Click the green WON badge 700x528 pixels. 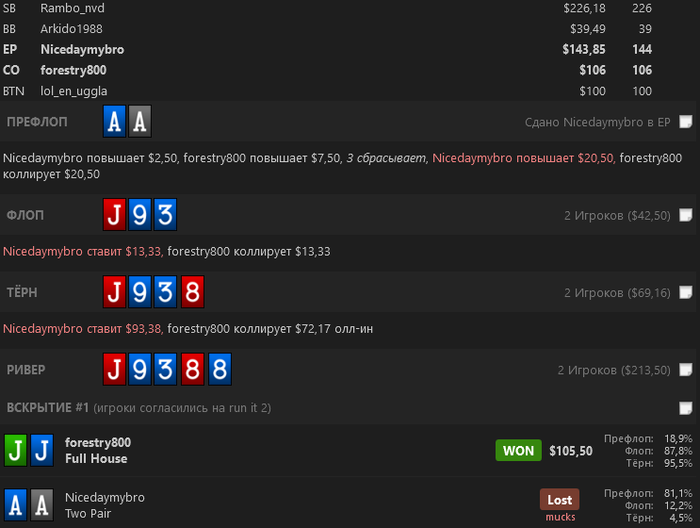(x=518, y=451)
